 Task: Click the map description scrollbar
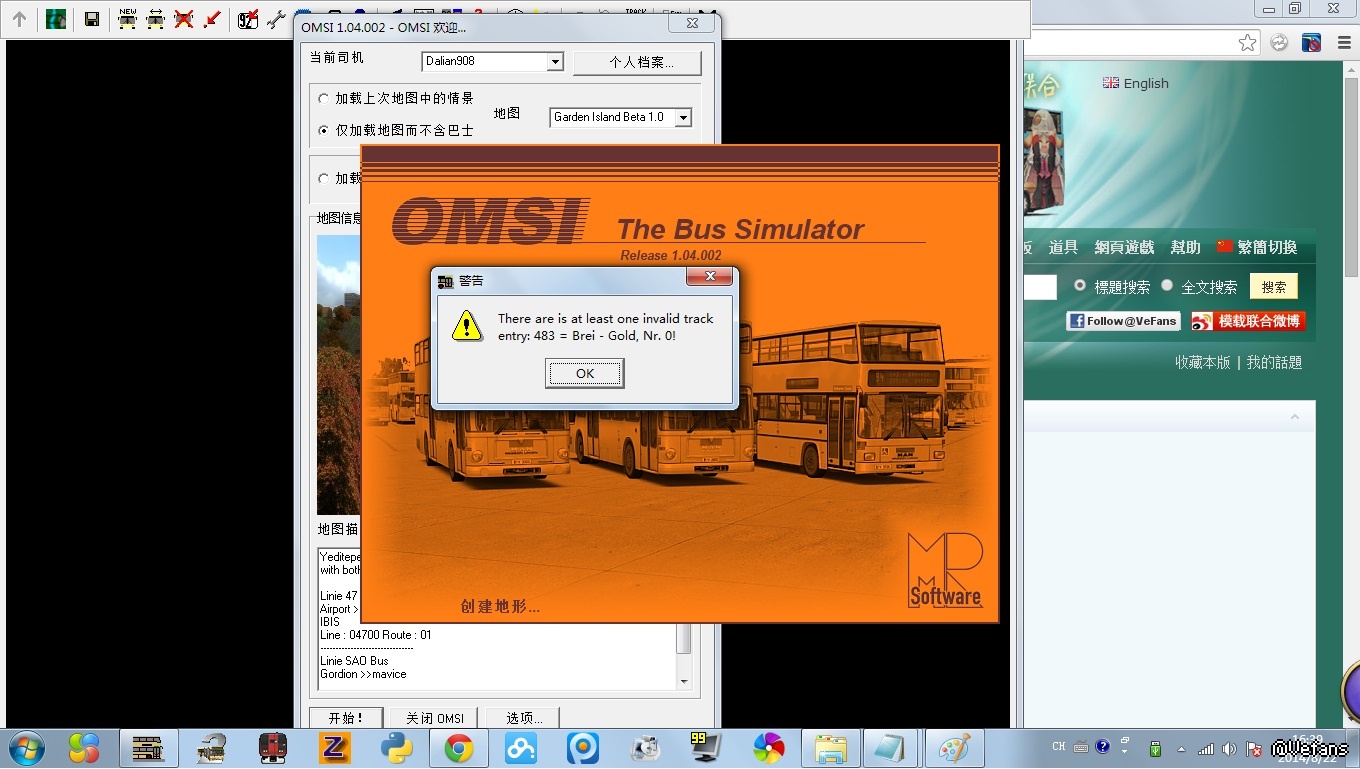684,638
